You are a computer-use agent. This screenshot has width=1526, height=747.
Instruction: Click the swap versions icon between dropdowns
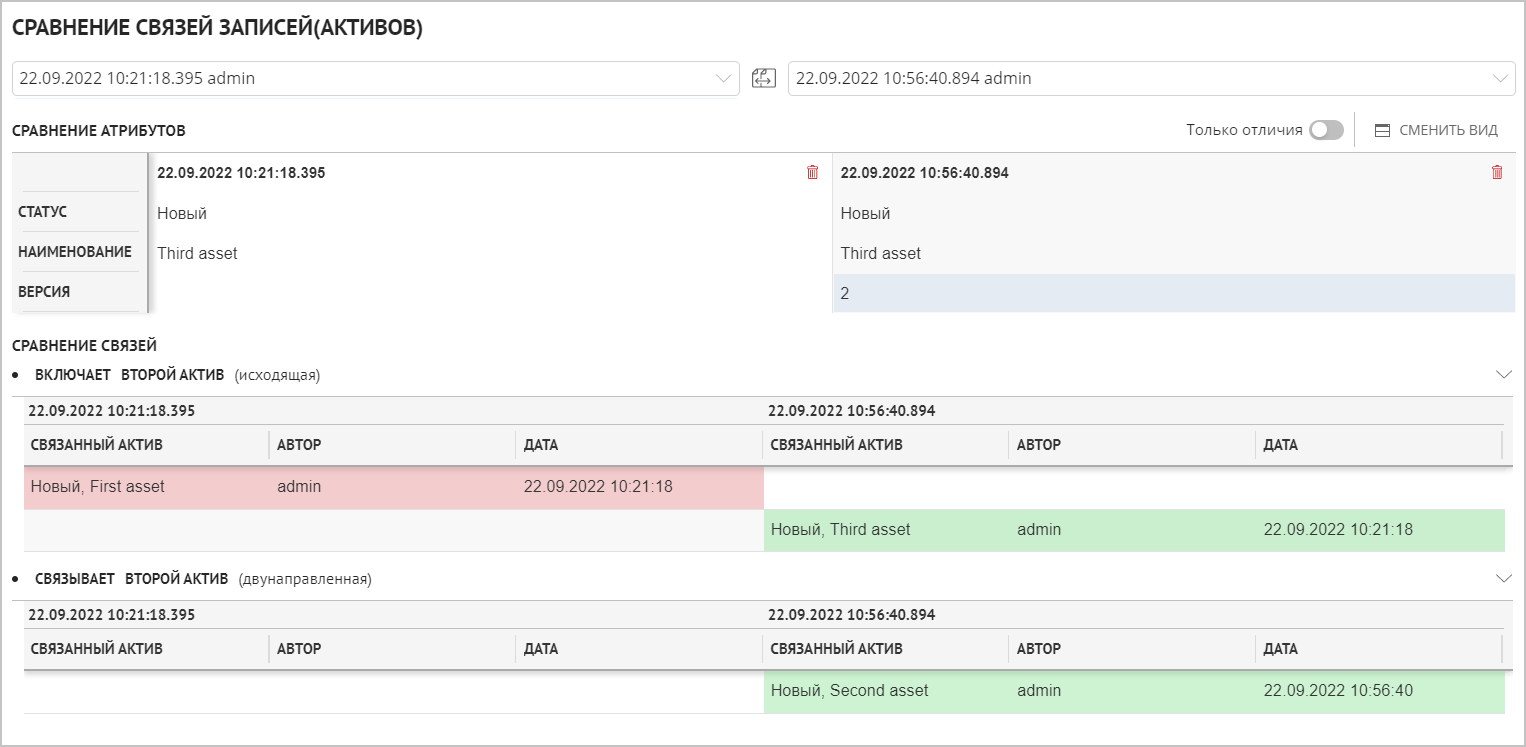[764, 78]
